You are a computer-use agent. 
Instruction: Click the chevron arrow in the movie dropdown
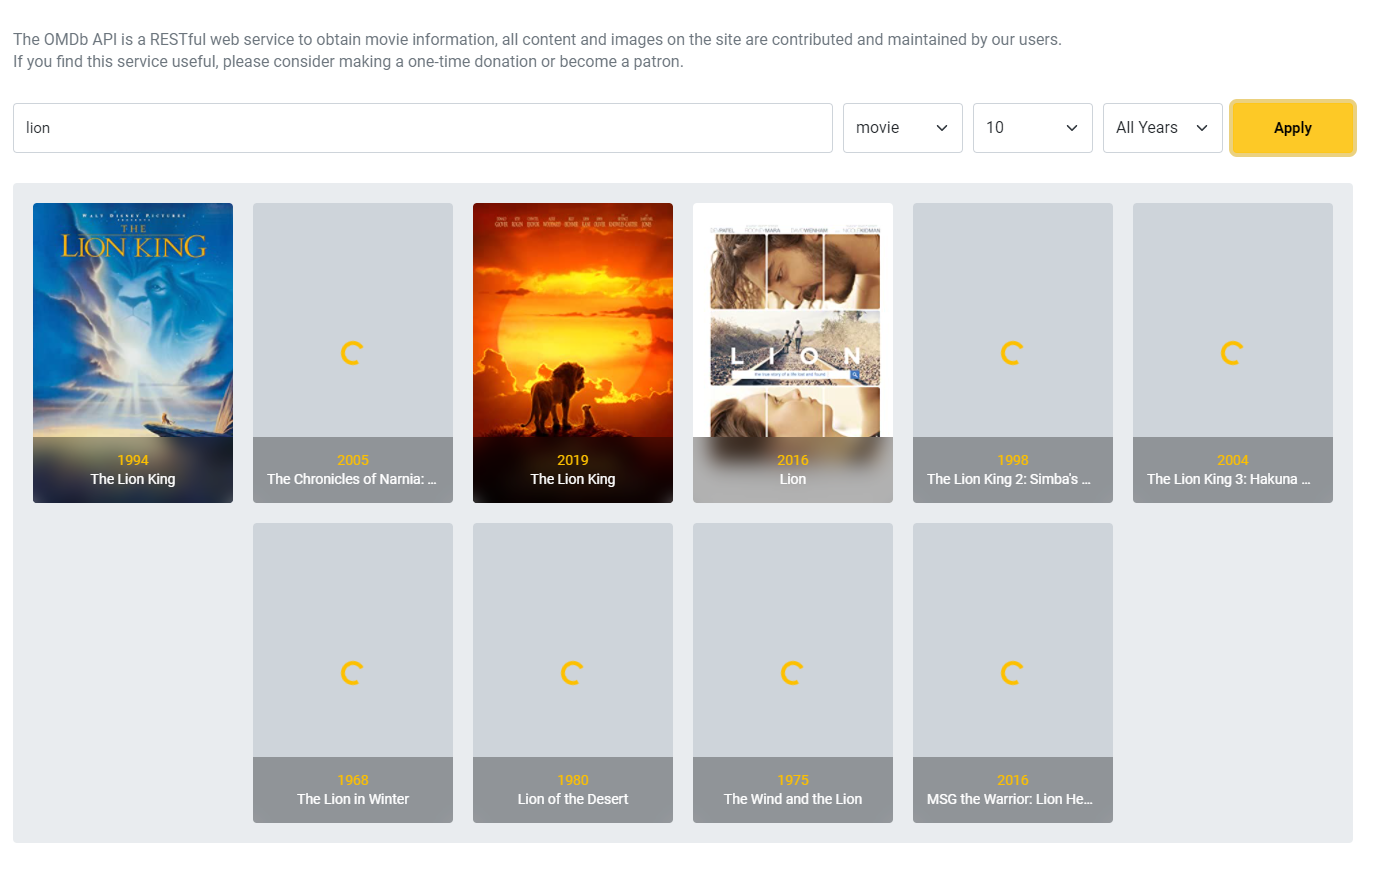click(x=942, y=128)
